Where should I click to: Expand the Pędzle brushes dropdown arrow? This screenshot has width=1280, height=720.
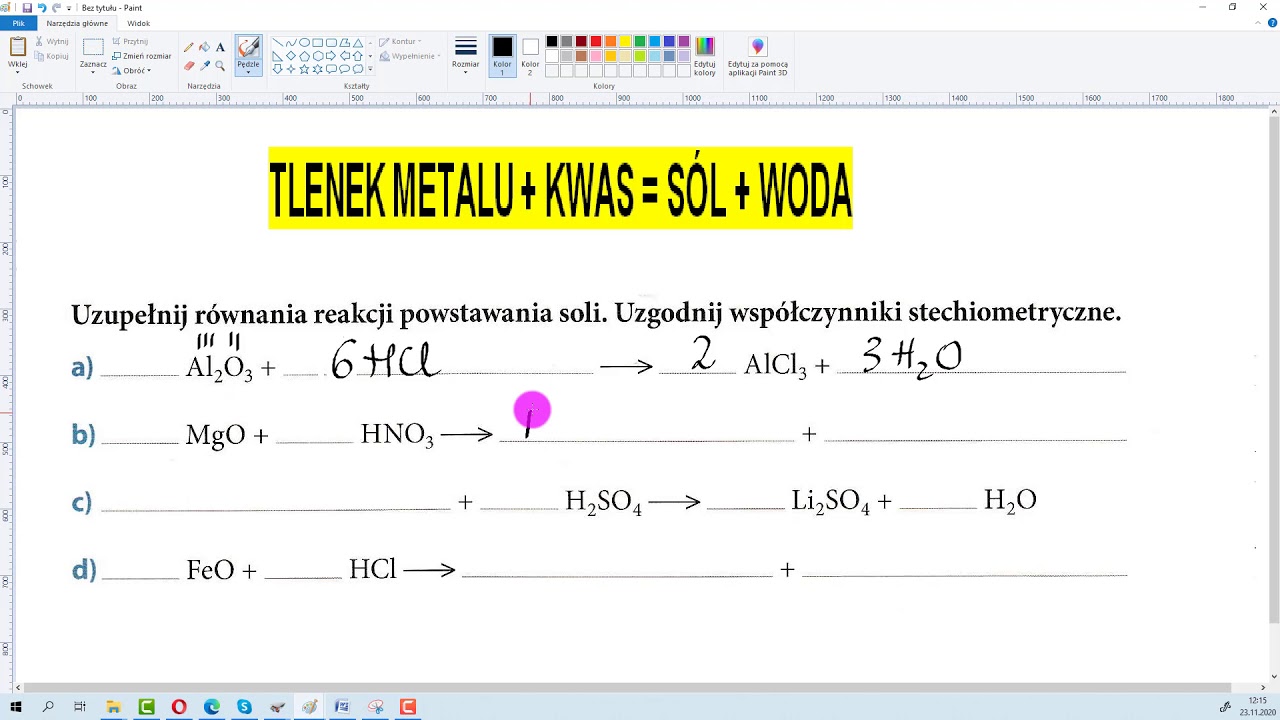coord(248,70)
